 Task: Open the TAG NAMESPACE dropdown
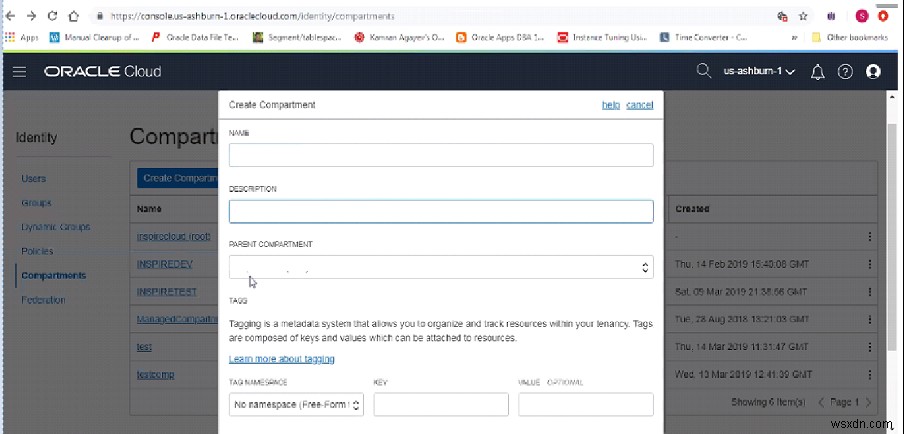pos(296,405)
